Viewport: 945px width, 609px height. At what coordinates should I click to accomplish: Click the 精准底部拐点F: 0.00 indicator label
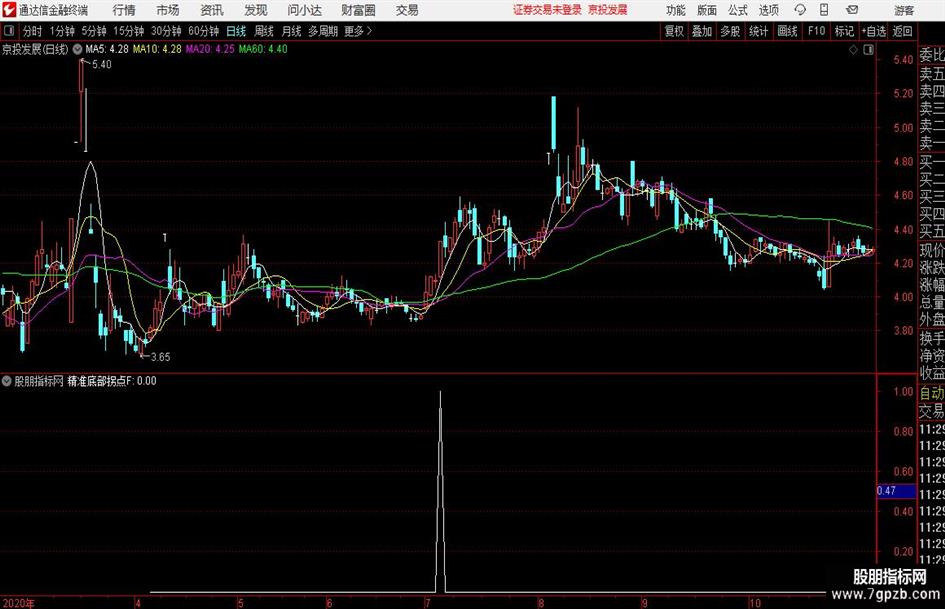point(112,381)
